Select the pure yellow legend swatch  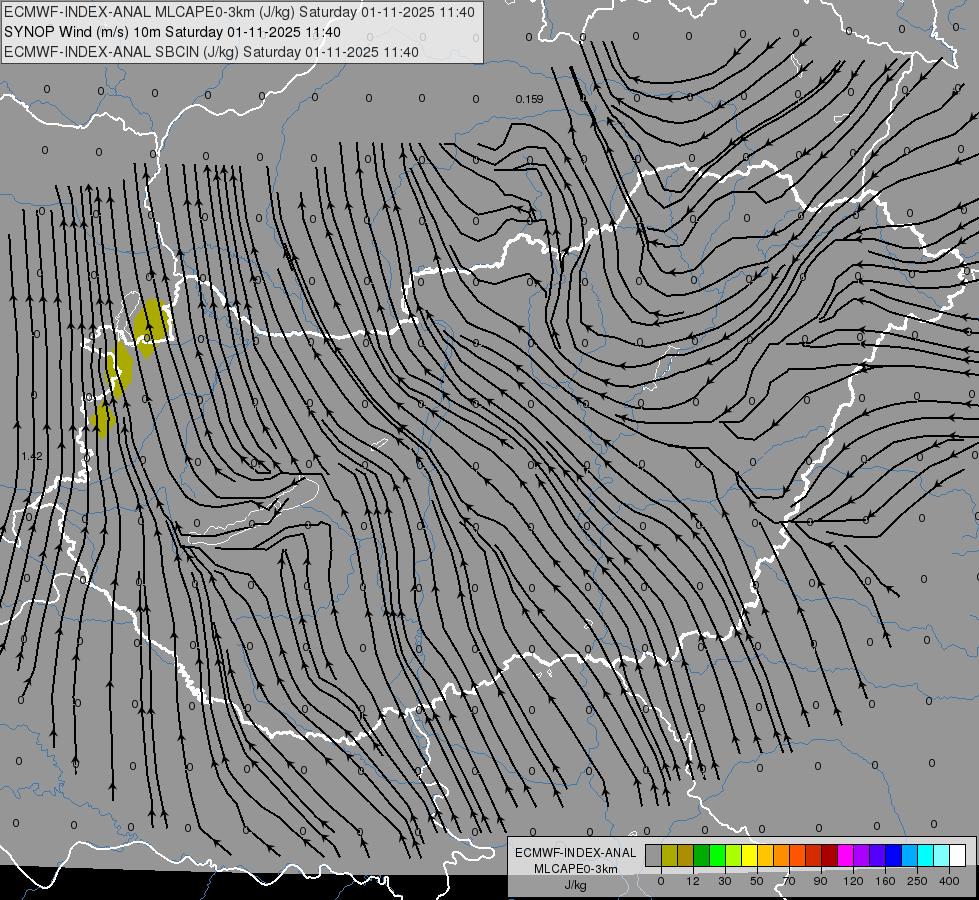[x=749, y=856]
